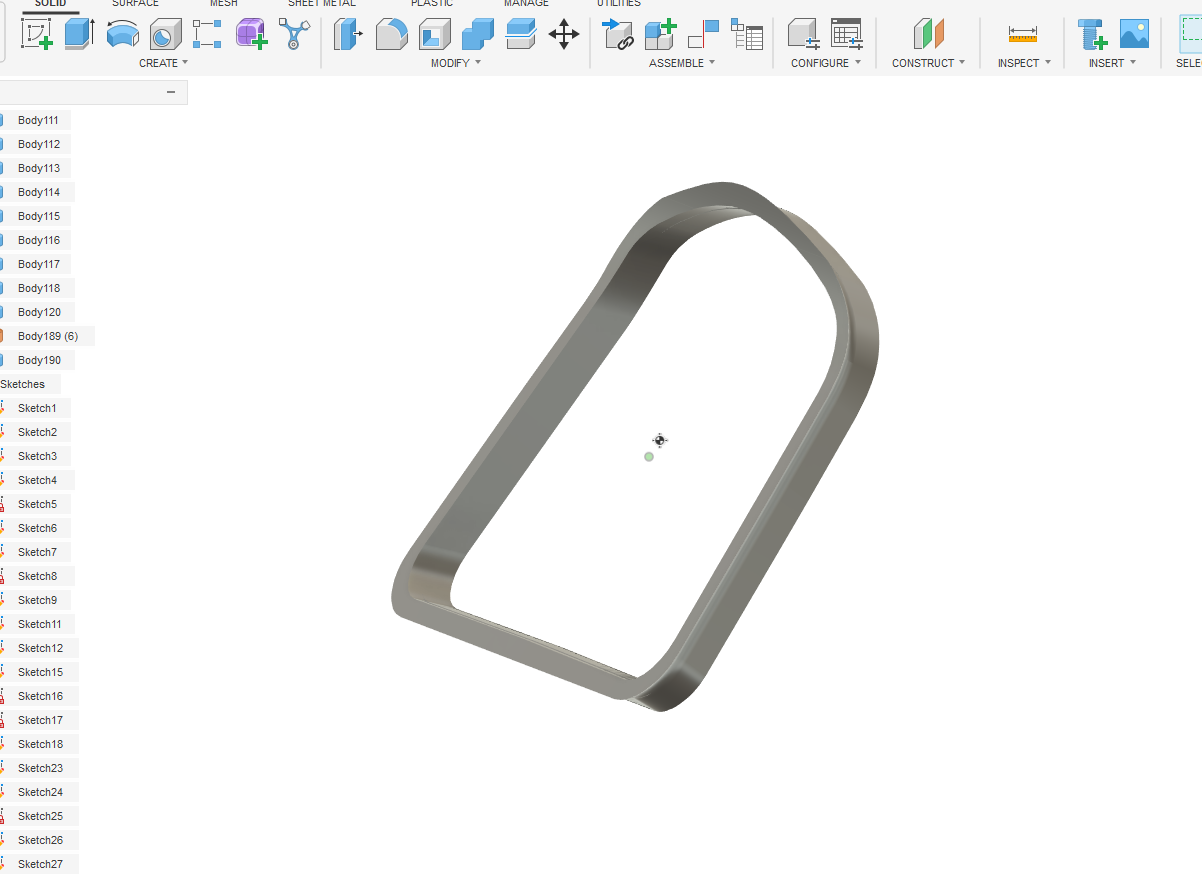Image resolution: width=1202 pixels, height=874 pixels.
Task: Select Body118 in the browser
Action: (39, 288)
